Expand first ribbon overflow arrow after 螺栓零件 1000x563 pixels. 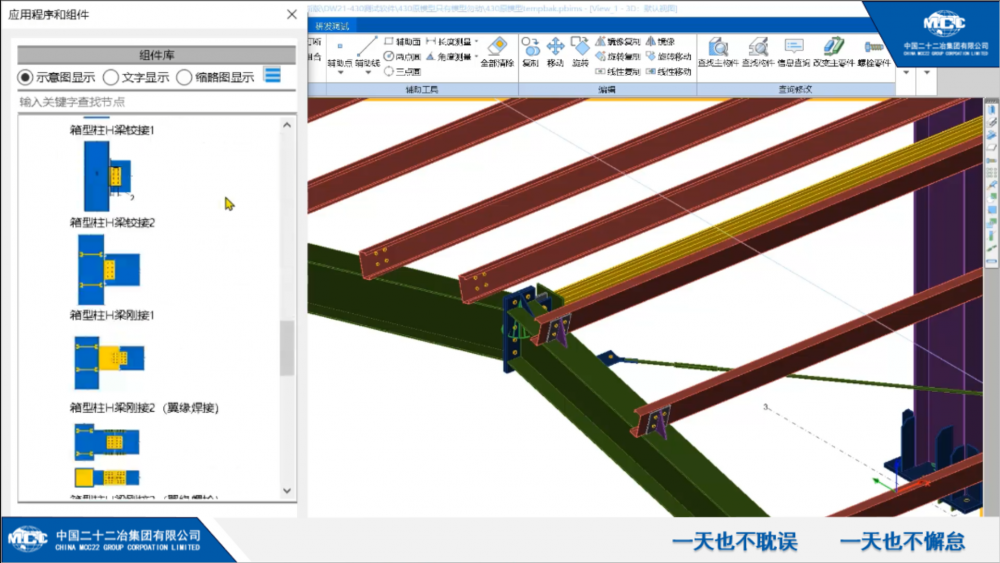[906, 73]
